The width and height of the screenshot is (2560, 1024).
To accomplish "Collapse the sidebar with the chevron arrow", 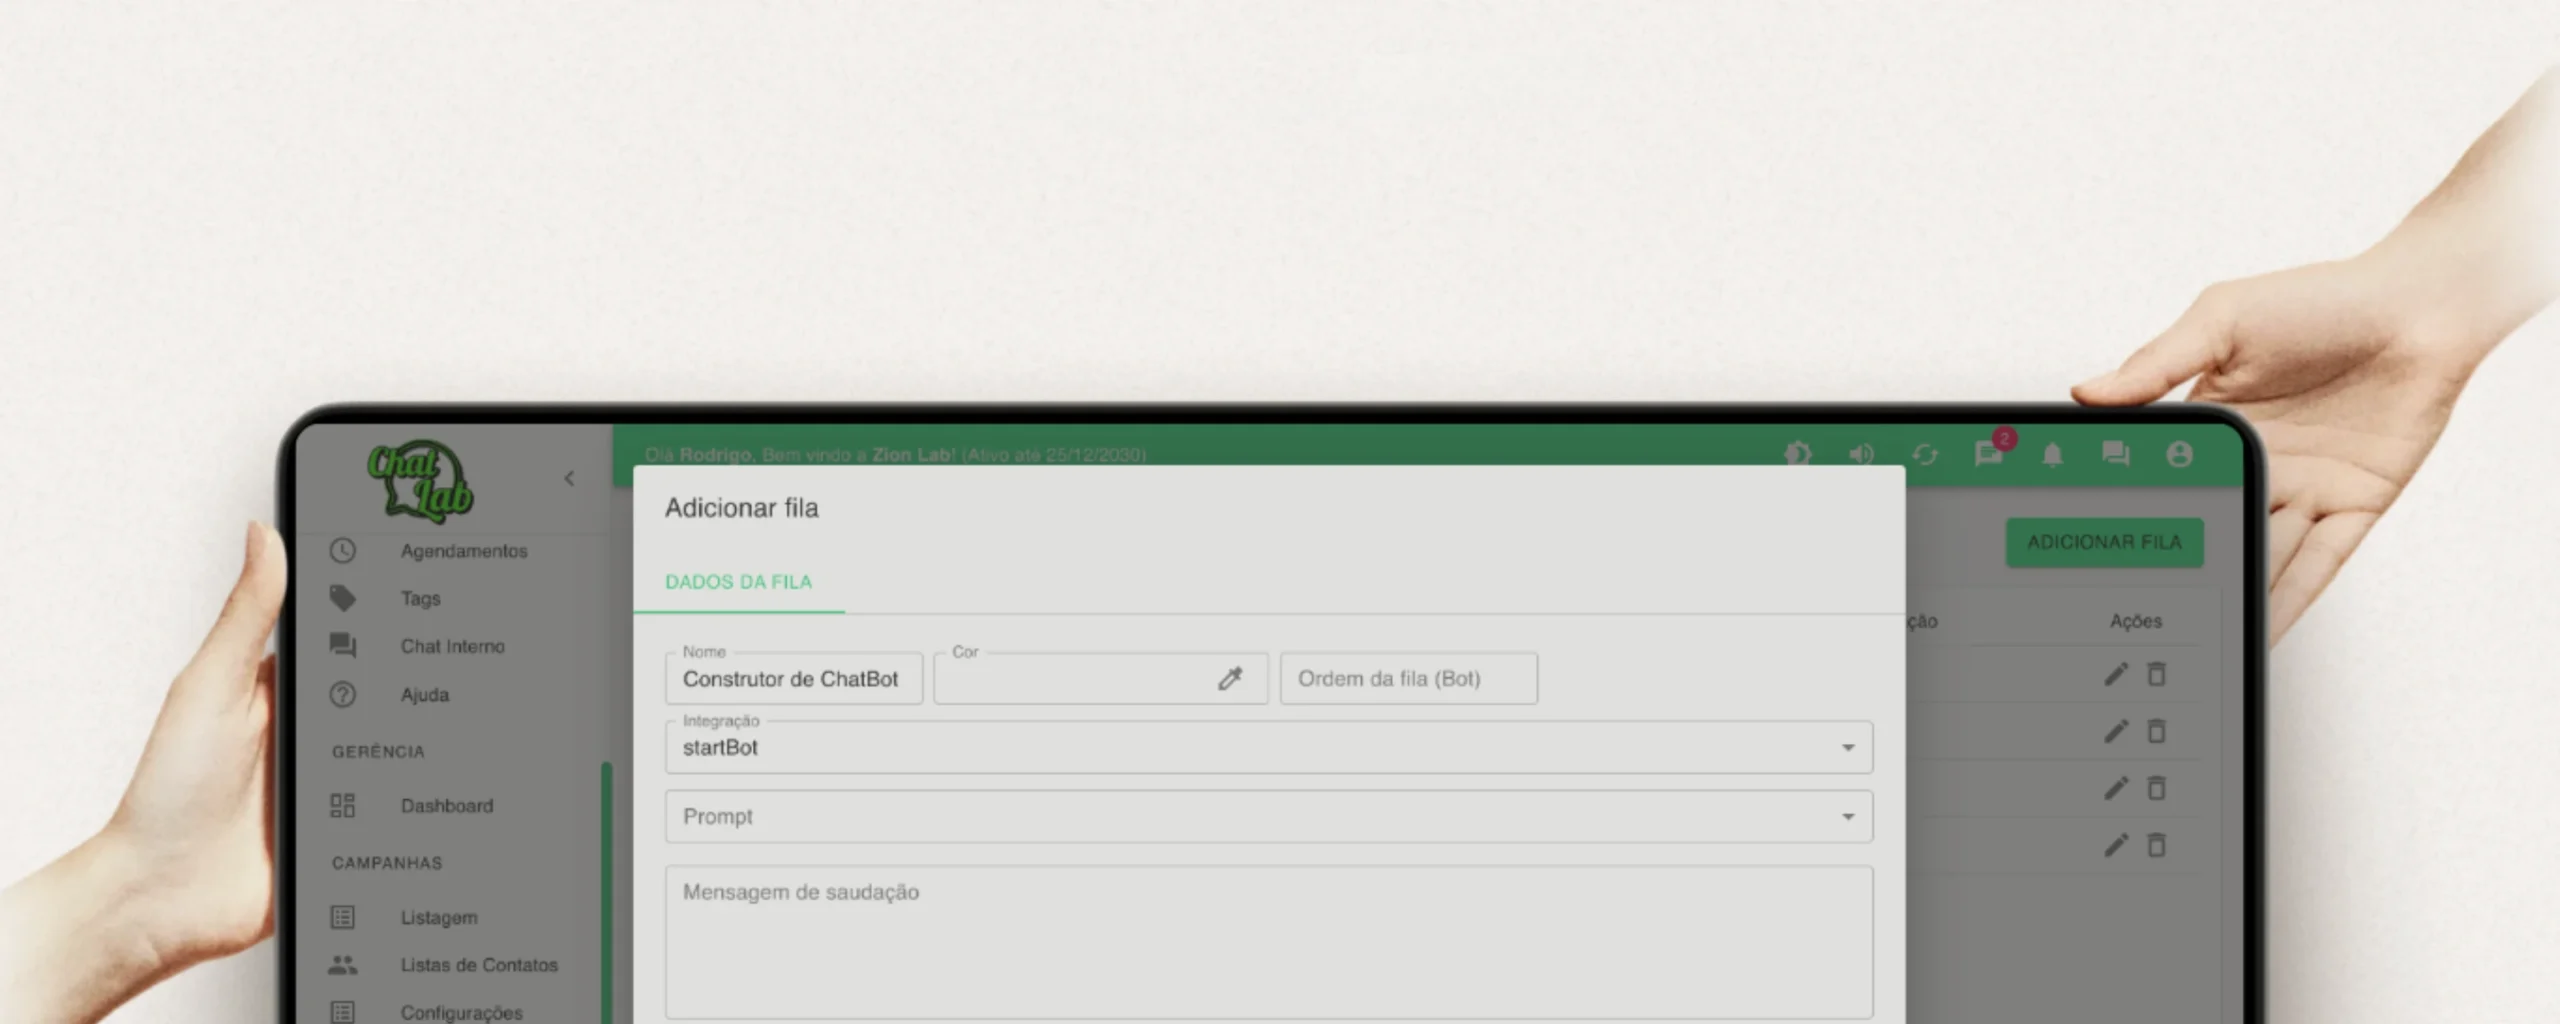I will [569, 479].
